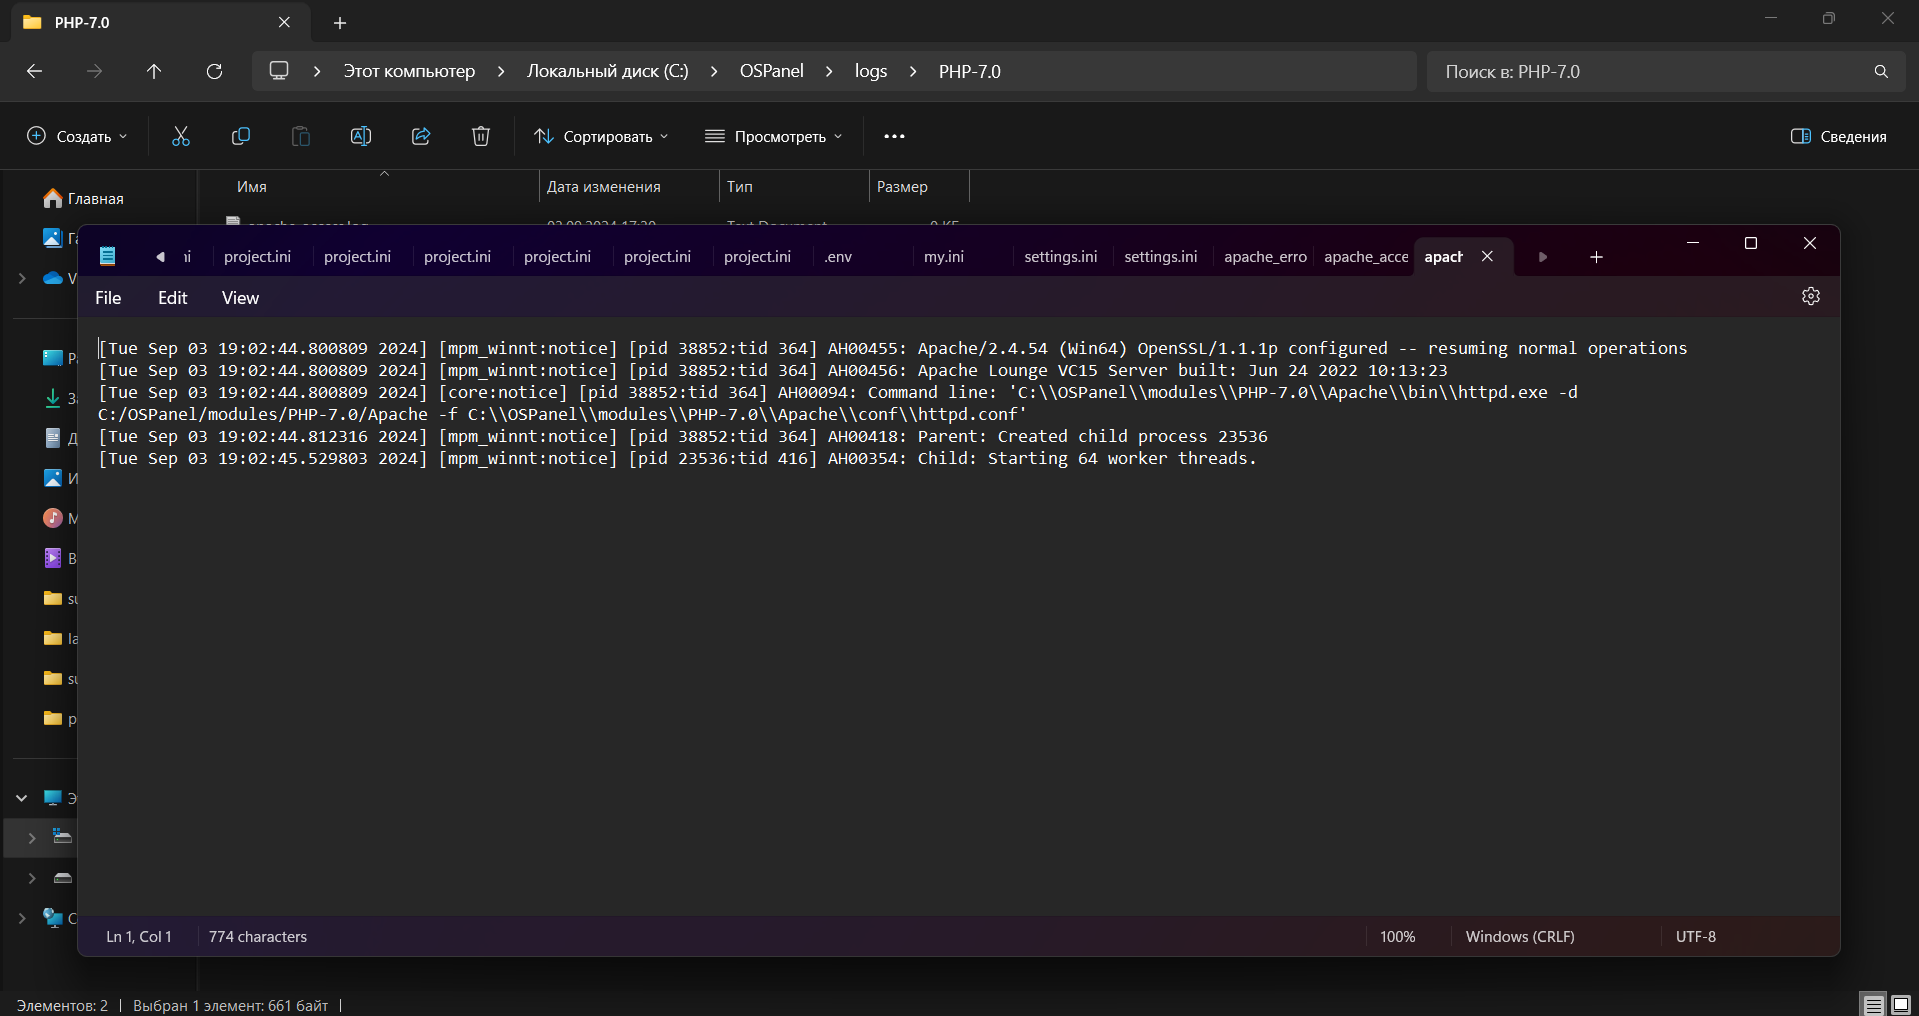Screen dimensions: 1919x1016
Task: Click the PC monitor icon in address bar
Action: (x=279, y=71)
